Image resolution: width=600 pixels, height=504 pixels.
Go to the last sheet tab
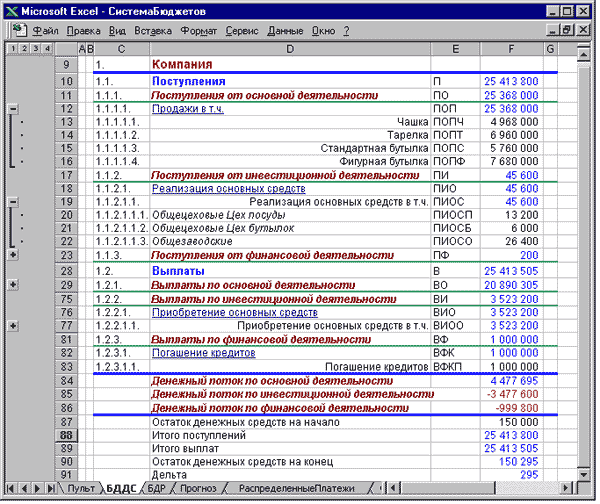[x=51, y=488]
